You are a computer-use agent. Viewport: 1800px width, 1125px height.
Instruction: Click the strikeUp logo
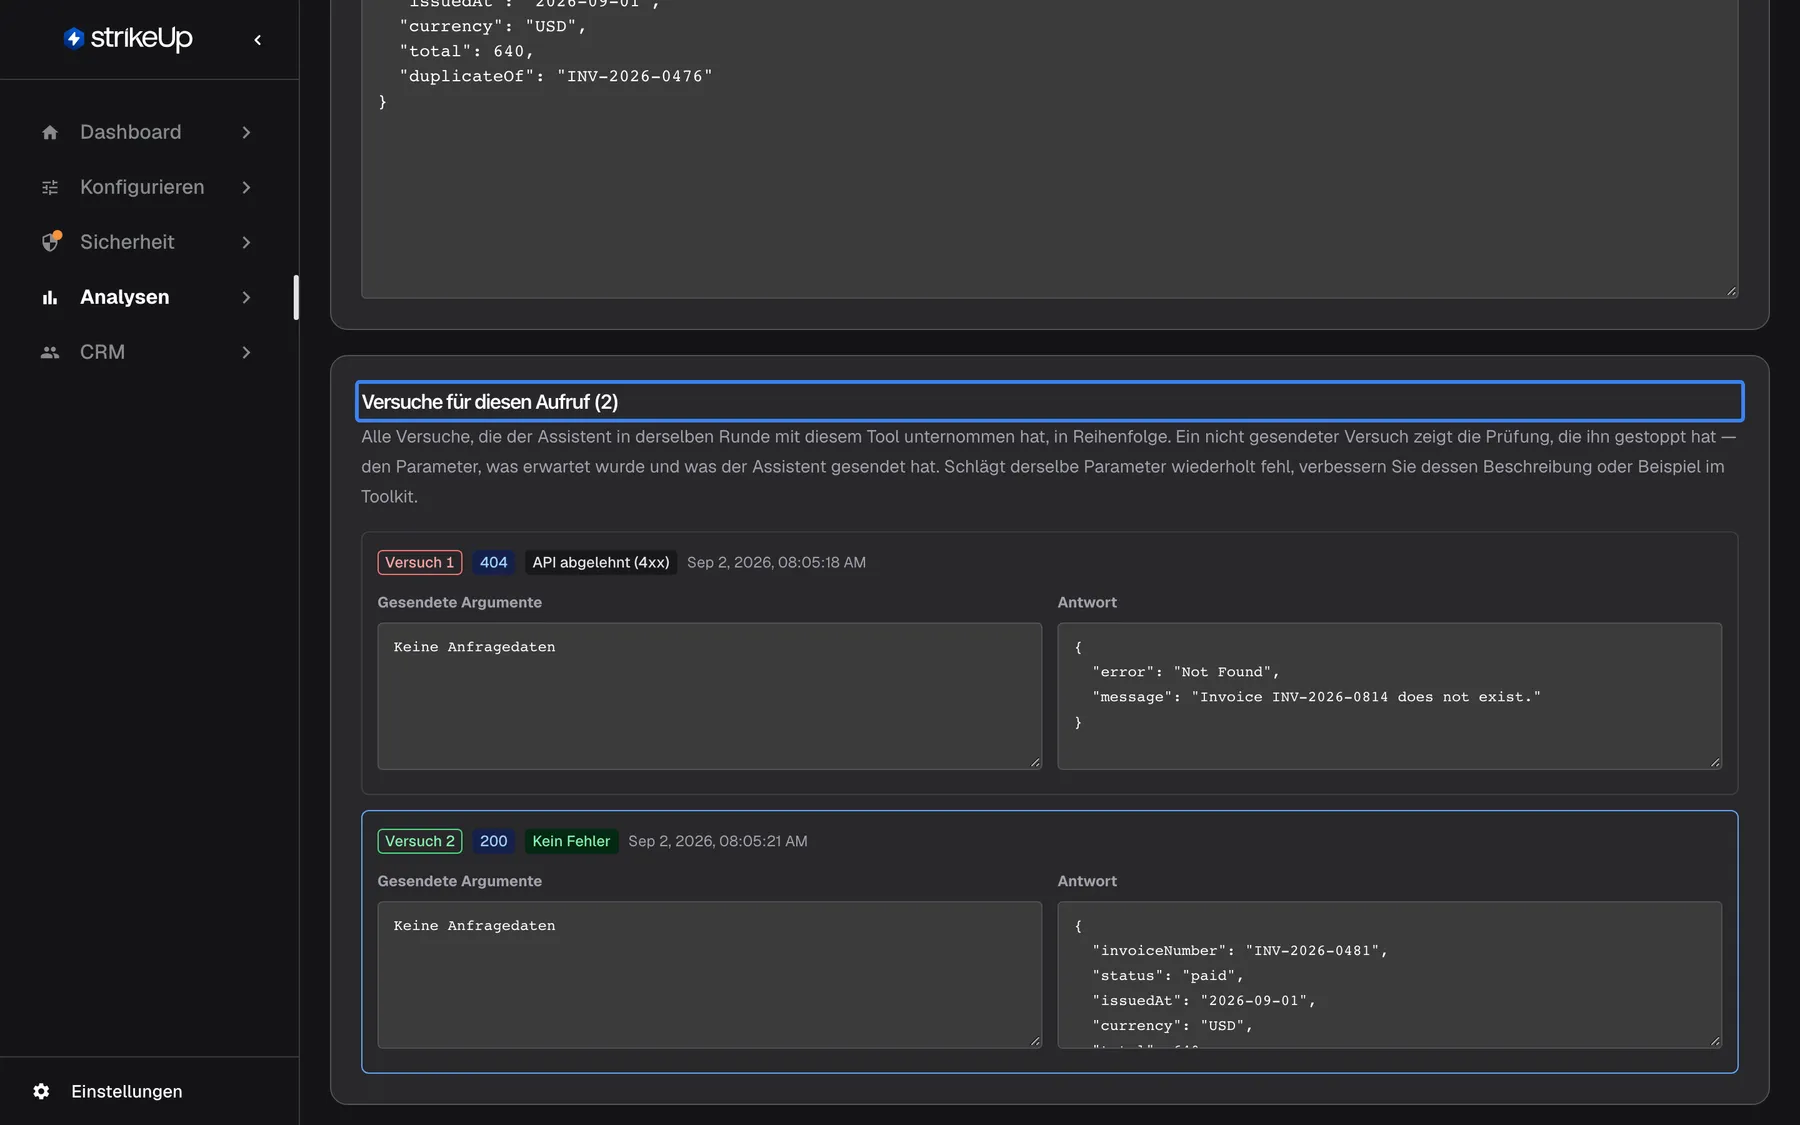point(128,38)
